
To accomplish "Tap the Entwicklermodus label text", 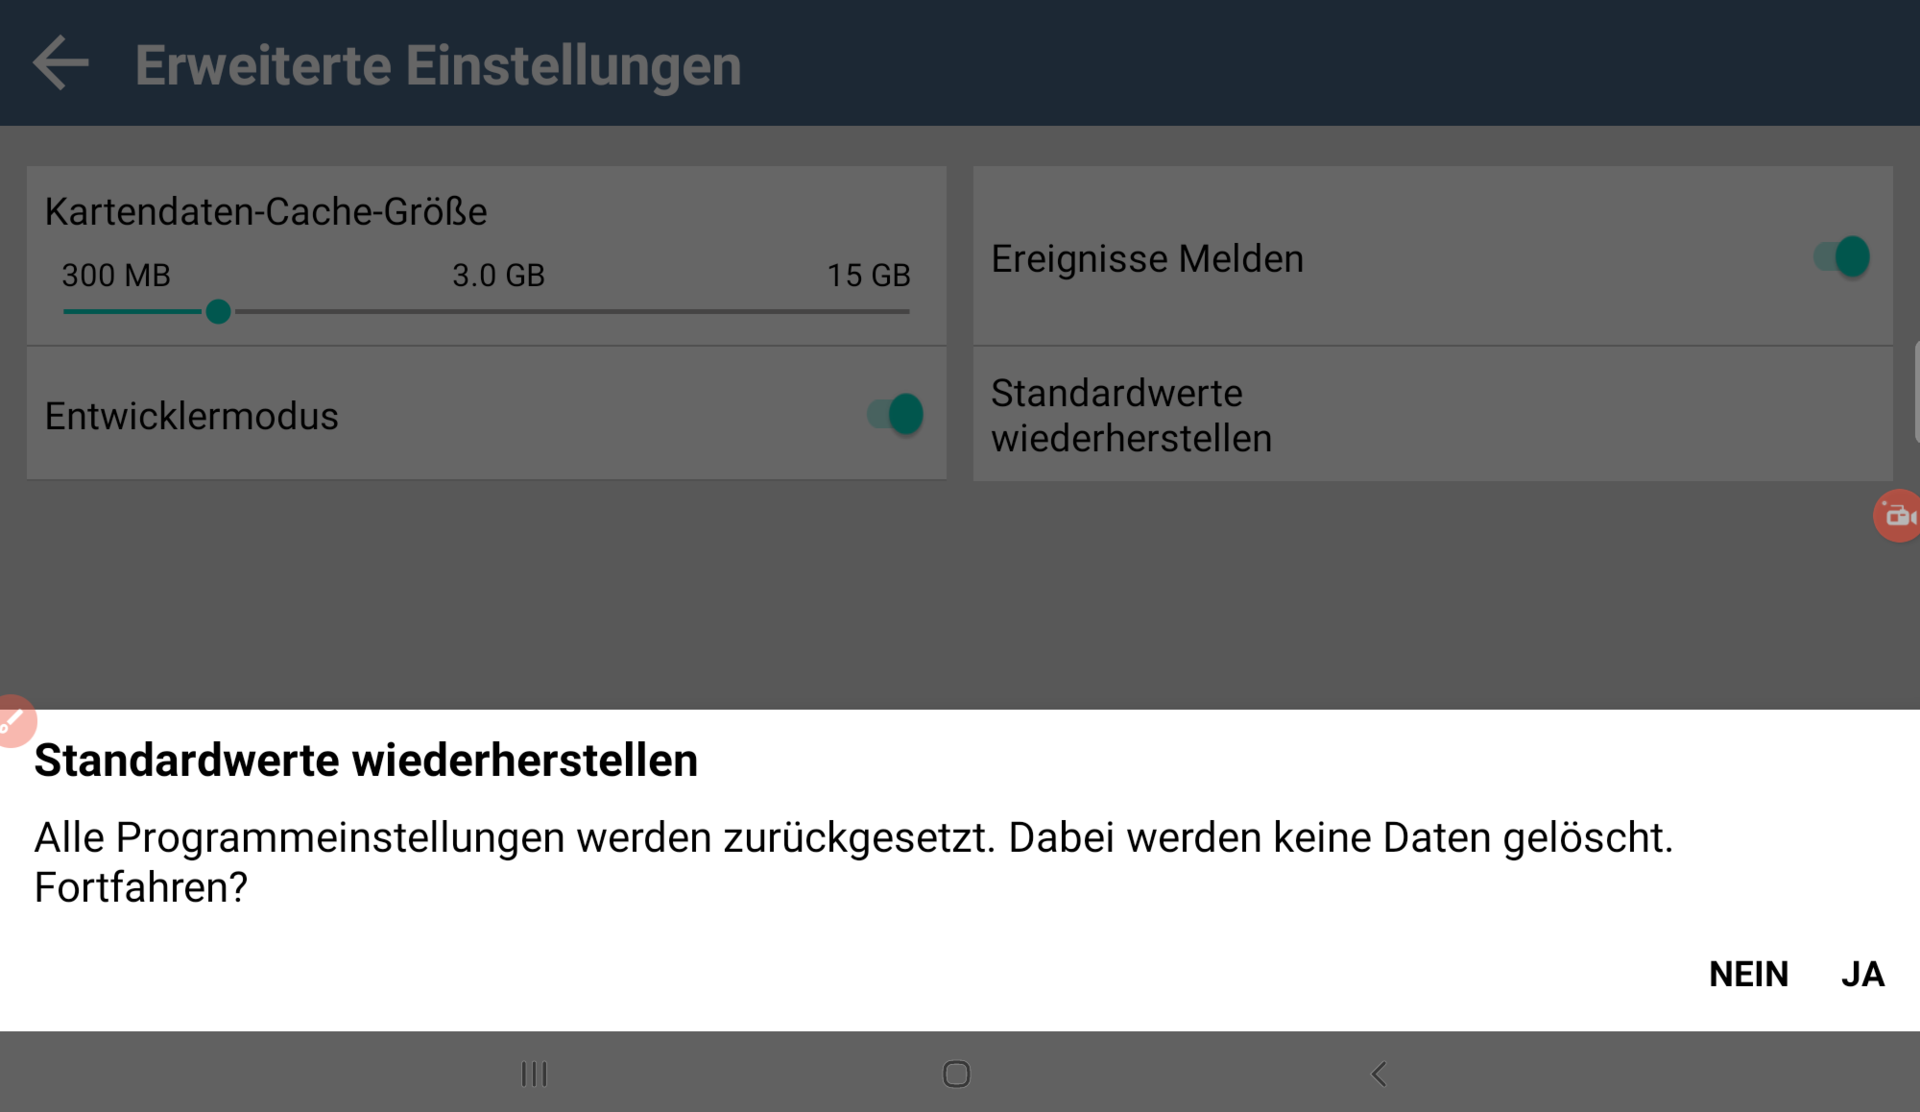I will [192, 416].
